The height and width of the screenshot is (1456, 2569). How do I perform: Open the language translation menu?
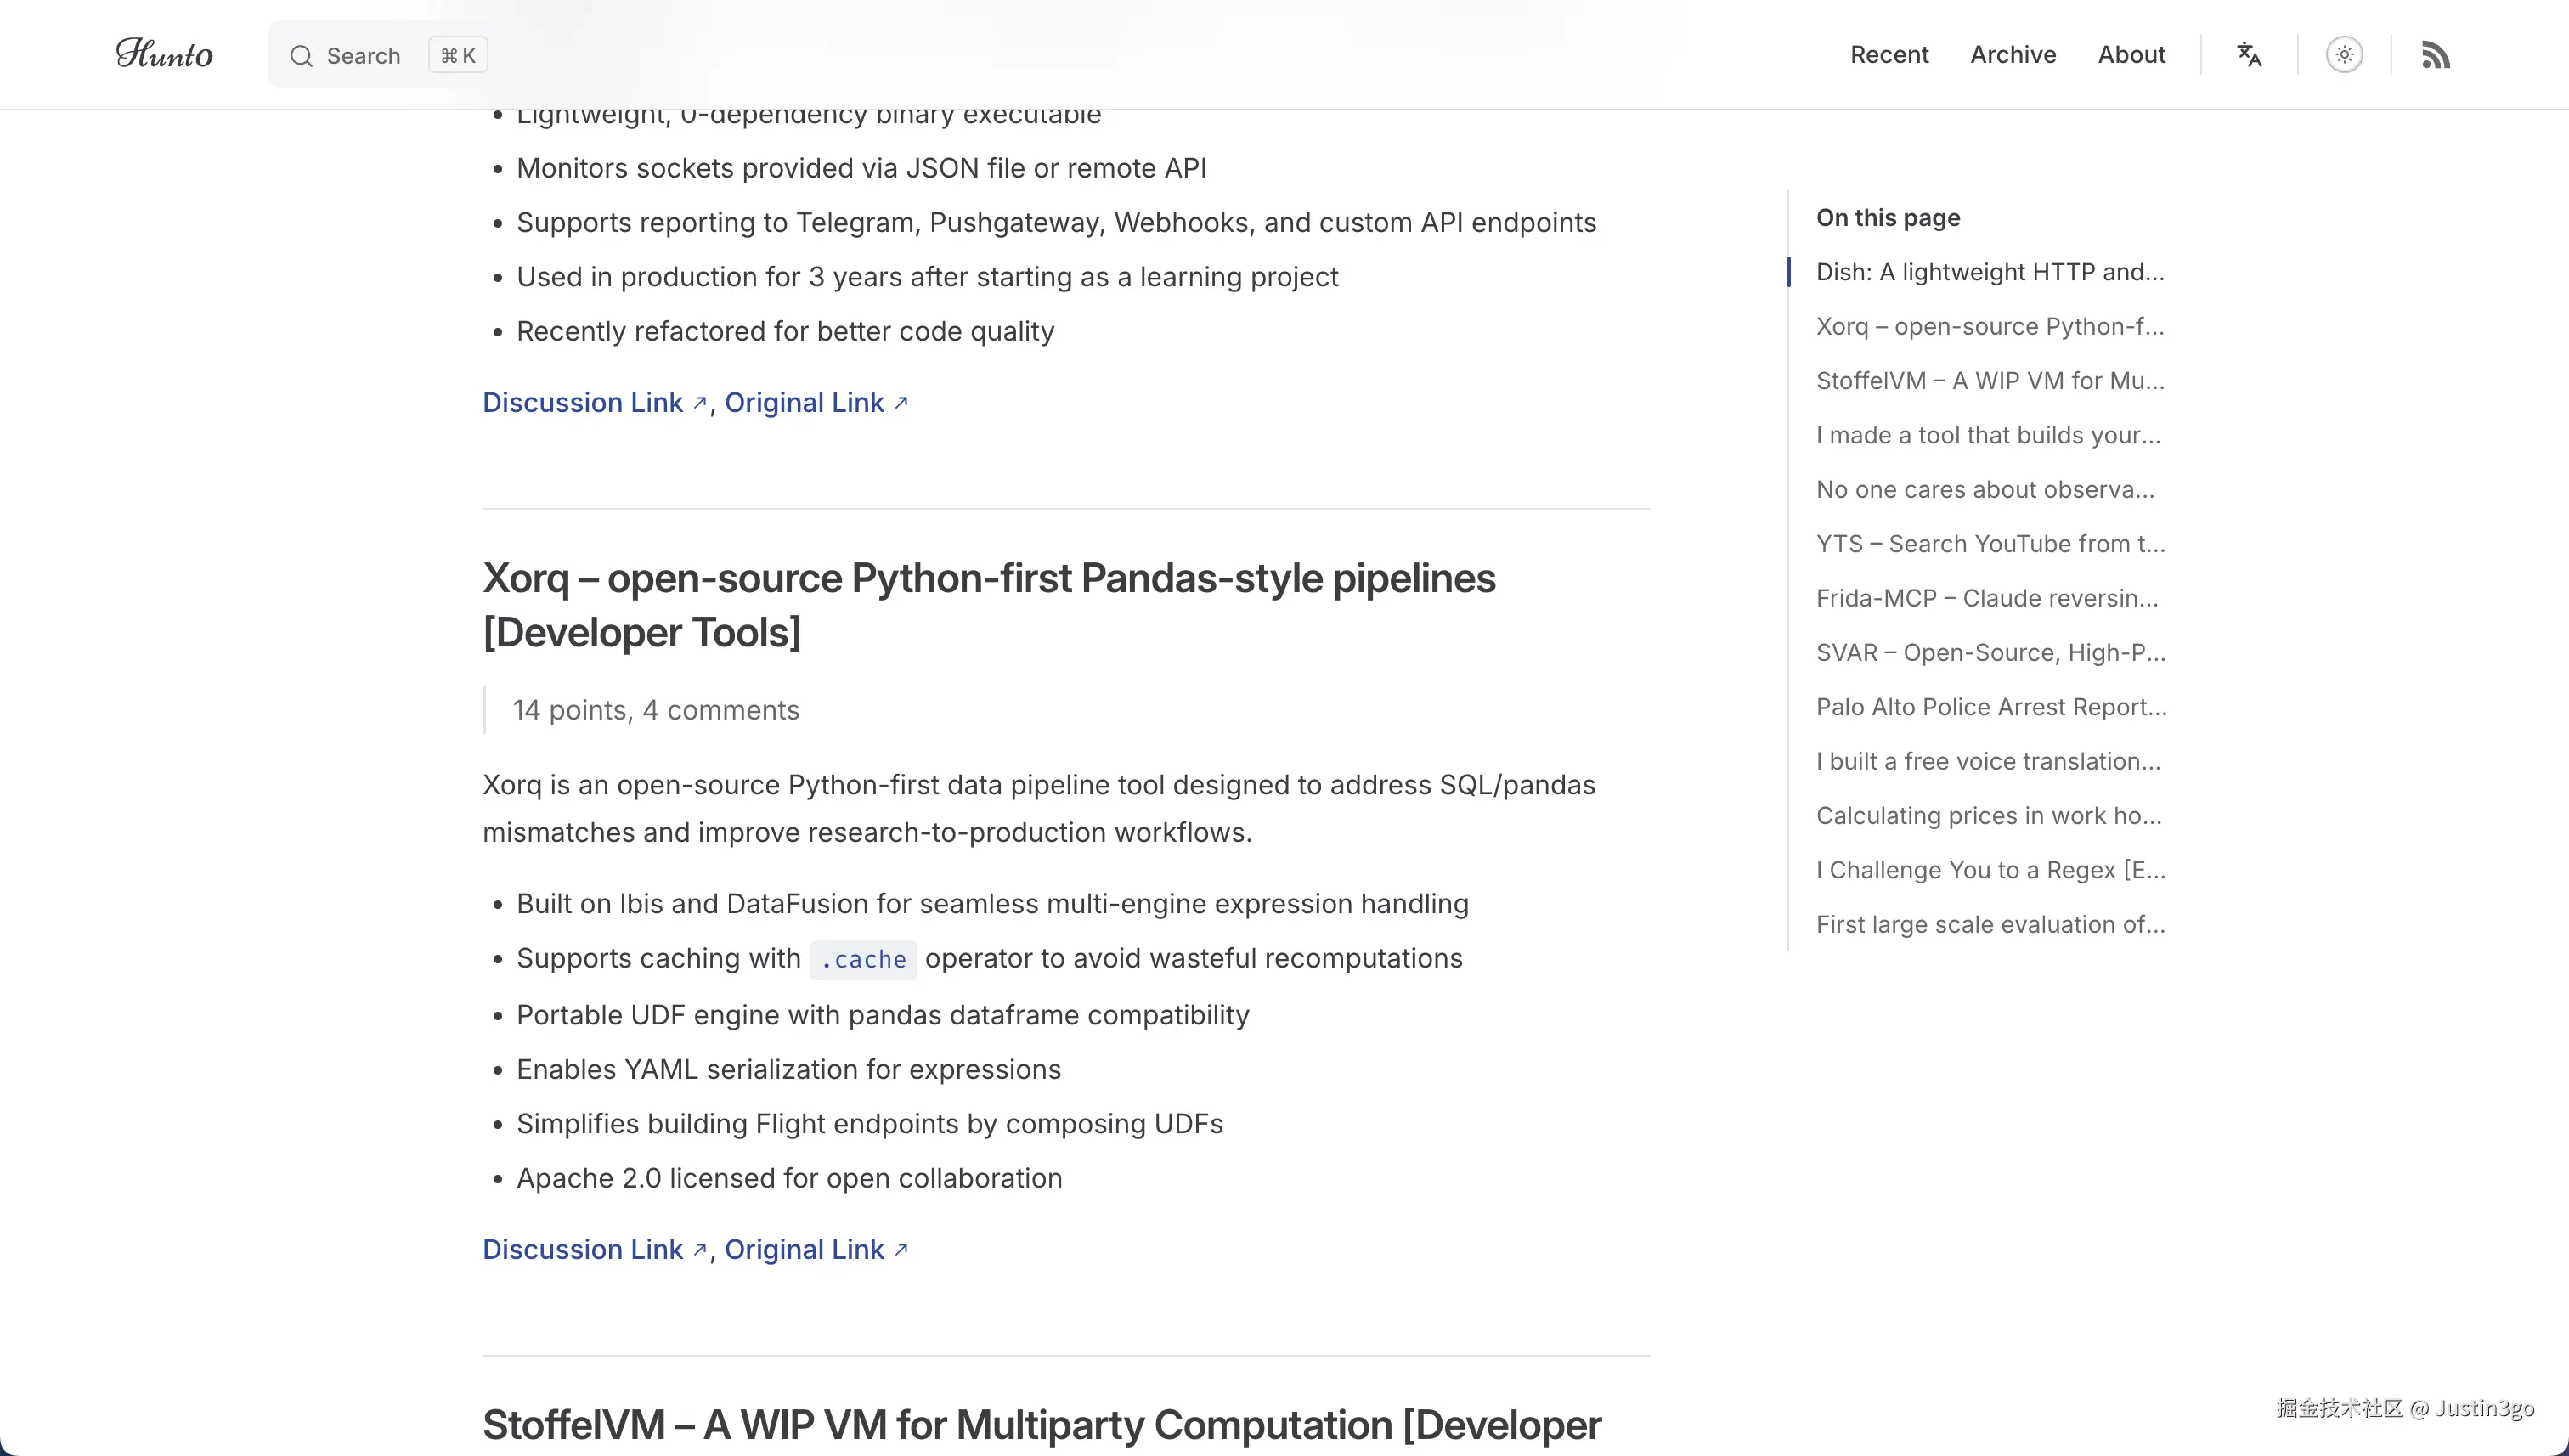[2249, 54]
